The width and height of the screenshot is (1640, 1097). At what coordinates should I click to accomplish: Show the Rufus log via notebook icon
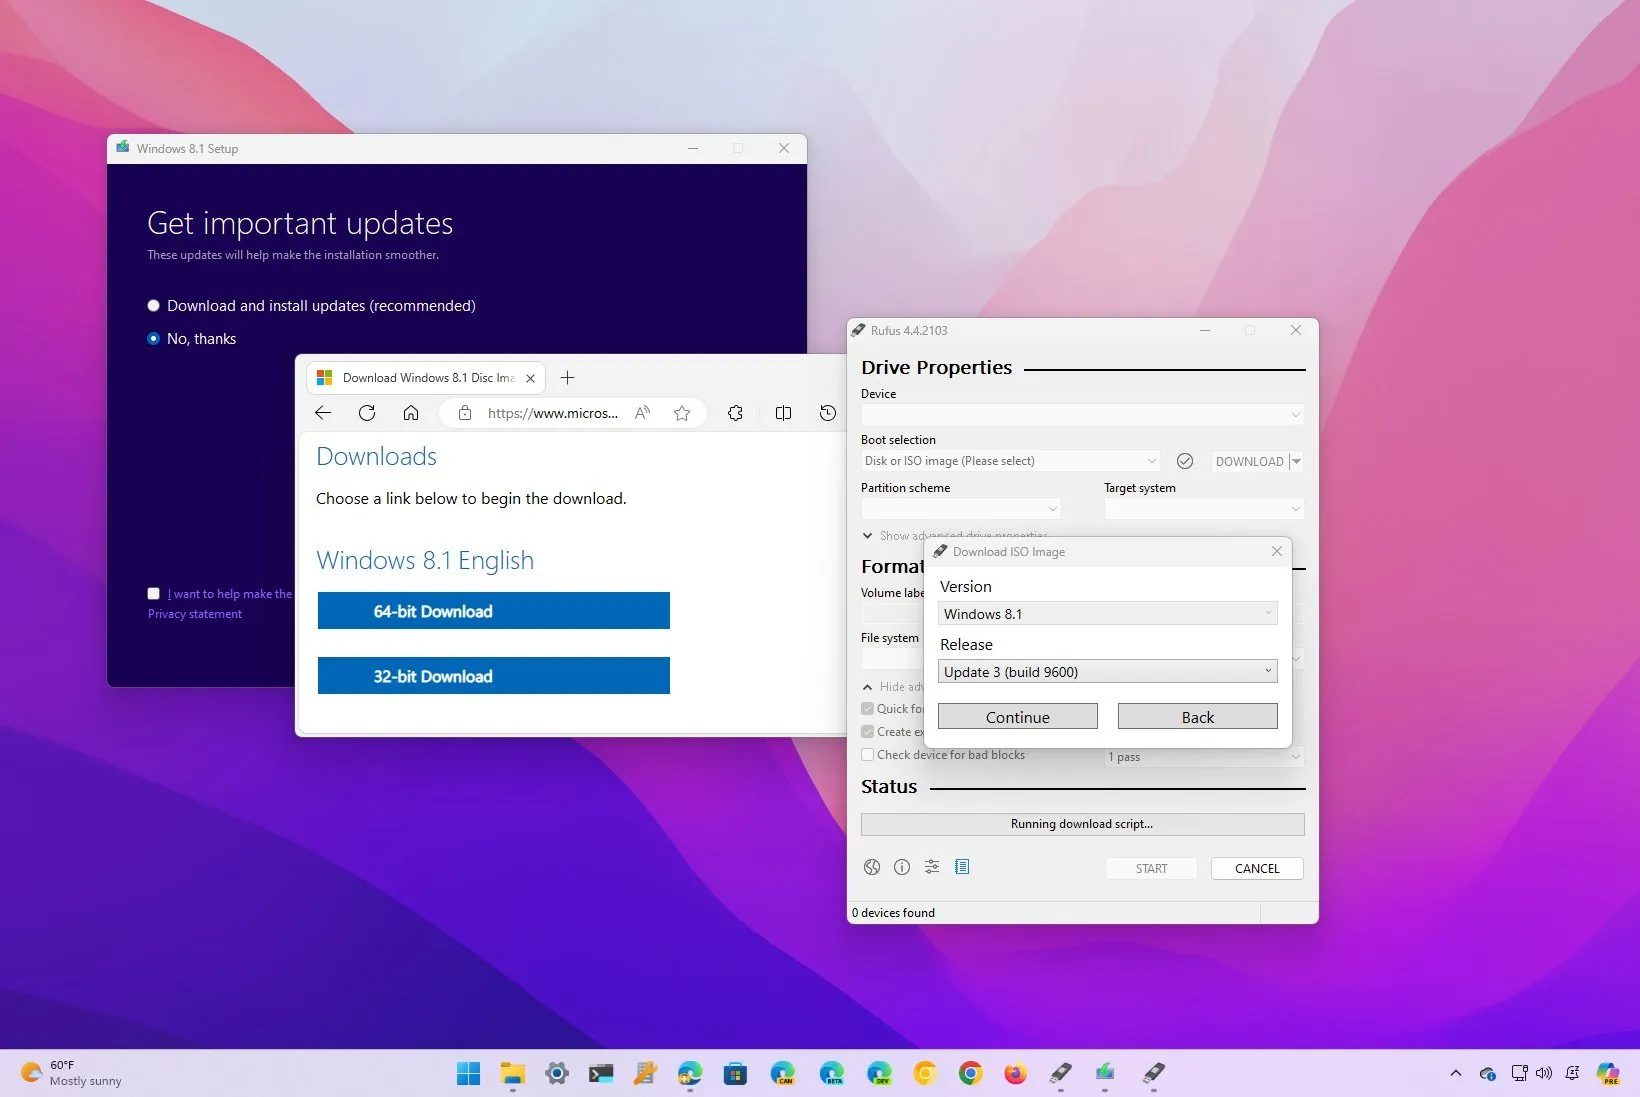[x=962, y=867]
